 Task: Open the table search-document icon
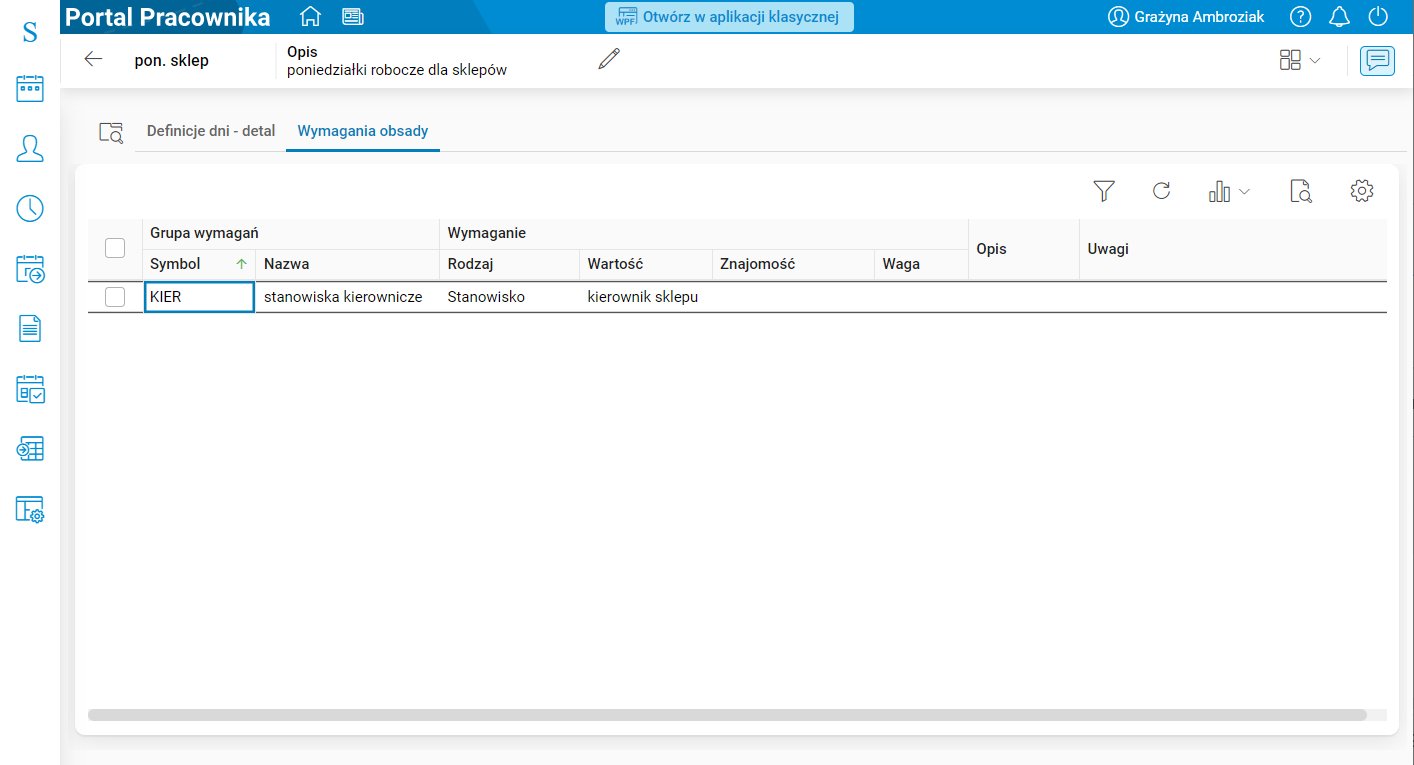tap(1301, 191)
